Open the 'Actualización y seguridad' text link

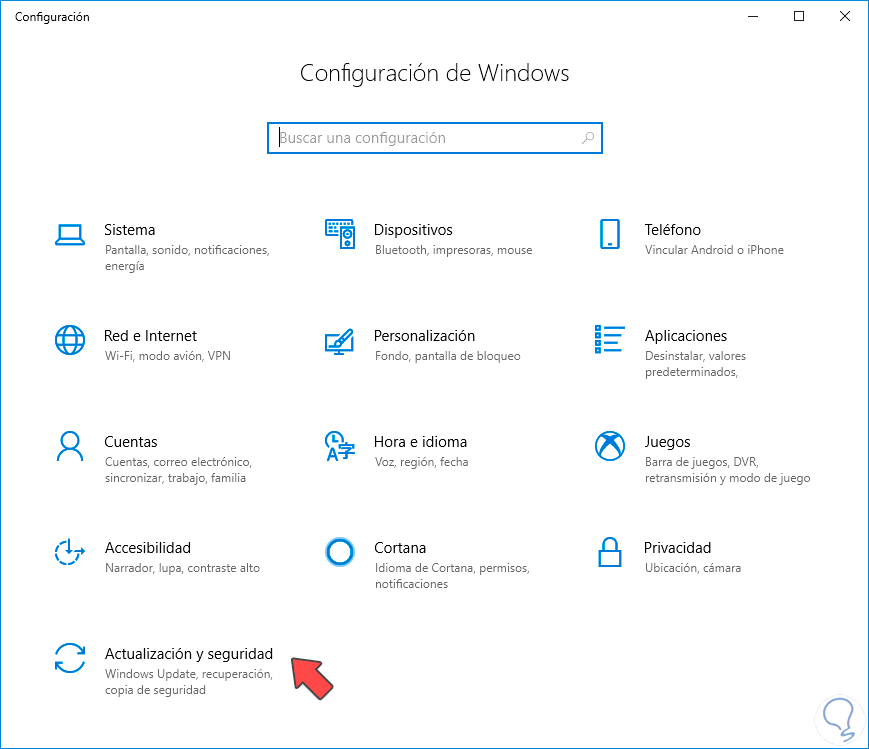[x=188, y=654]
